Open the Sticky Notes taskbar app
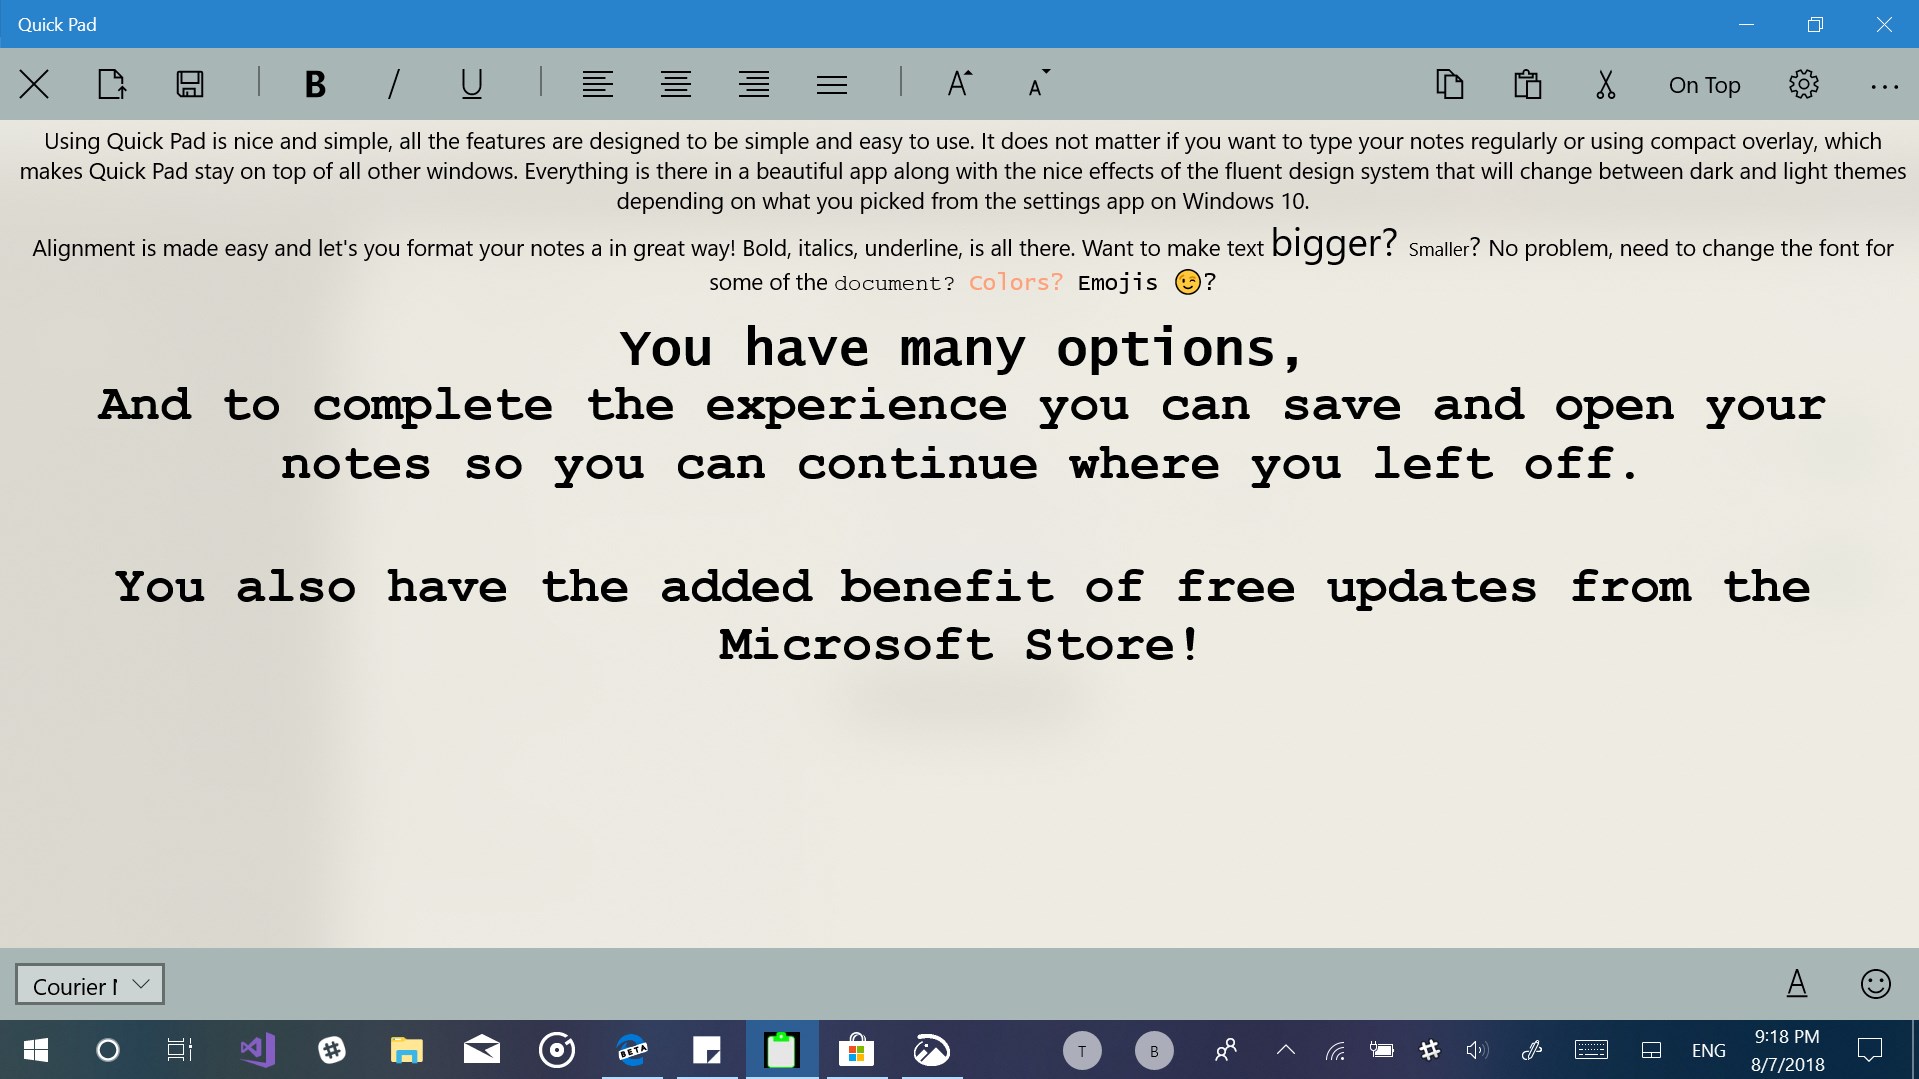 pyautogui.click(x=707, y=1050)
